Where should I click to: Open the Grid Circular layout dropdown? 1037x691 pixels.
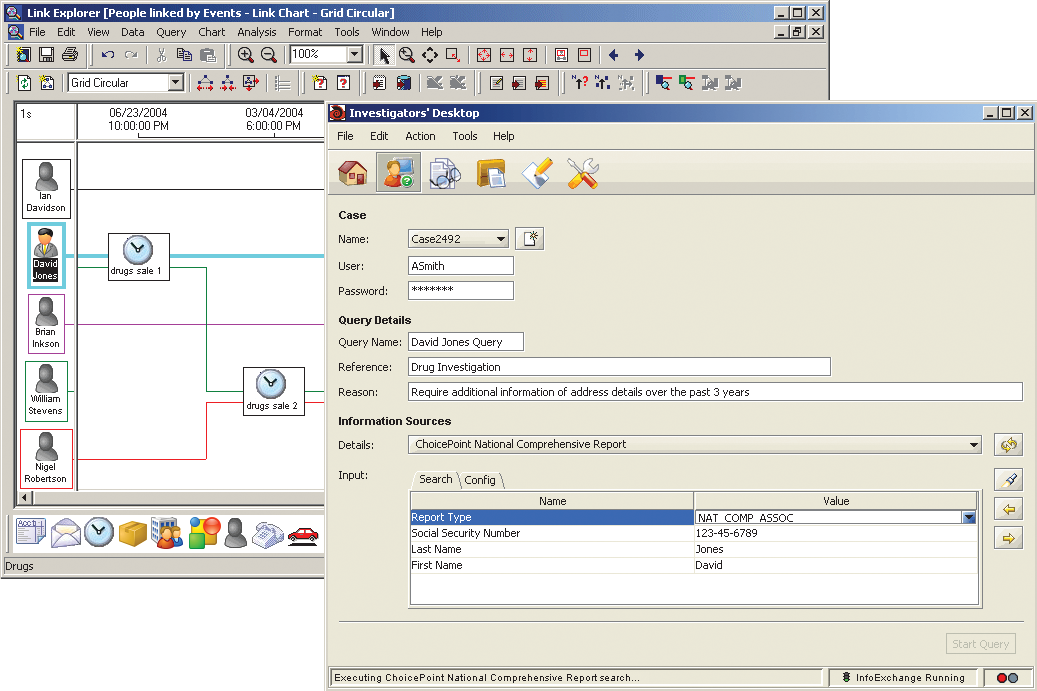[x=175, y=83]
